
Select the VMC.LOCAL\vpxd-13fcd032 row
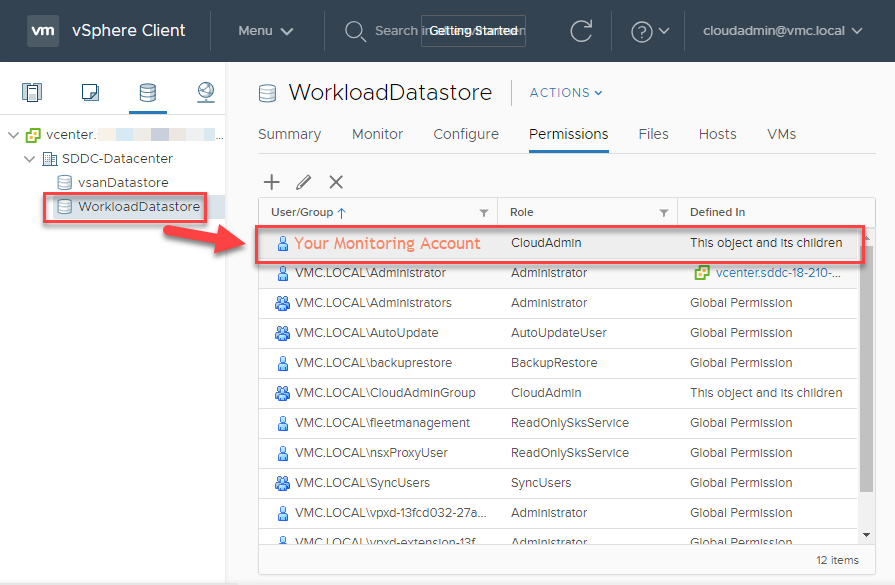point(558,513)
